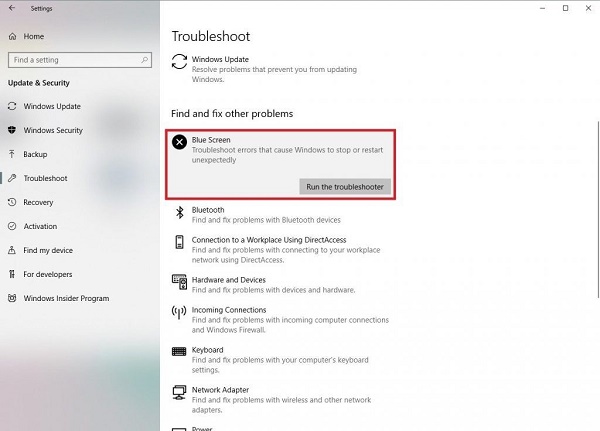Click the large Windows Update troubleshooter icon
Viewport: 600px width, 431px height.
click(x=179, y=62)
